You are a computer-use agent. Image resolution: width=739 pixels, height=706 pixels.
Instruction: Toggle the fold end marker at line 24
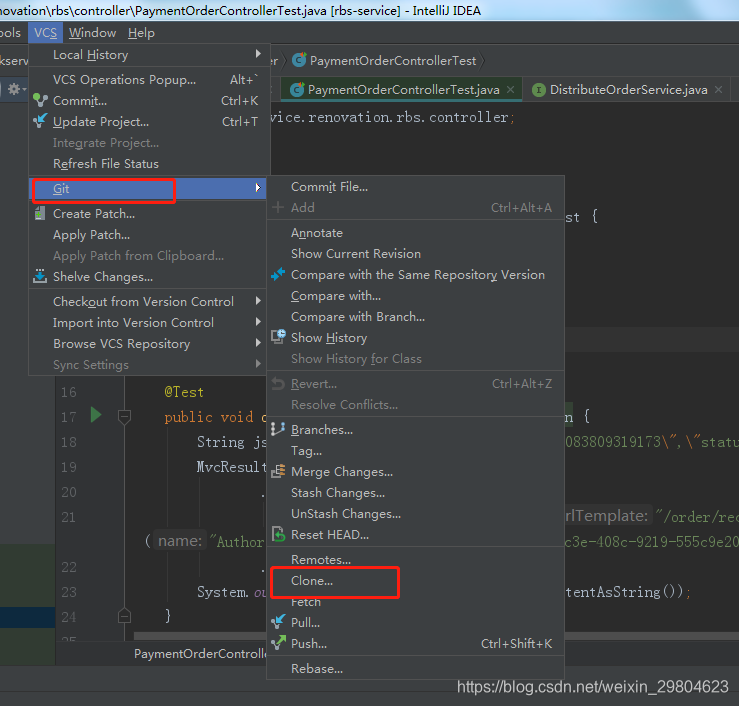[124, 616]
